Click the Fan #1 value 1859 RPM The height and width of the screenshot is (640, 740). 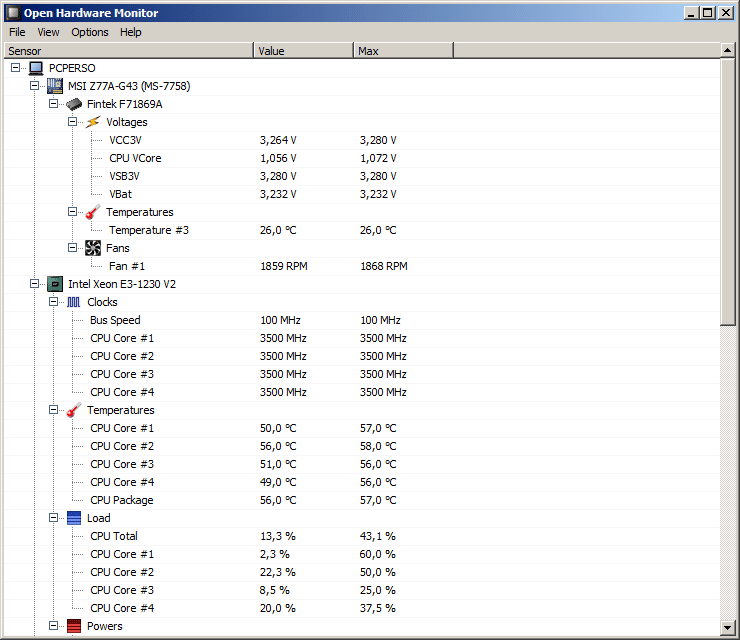pos(284,266)
